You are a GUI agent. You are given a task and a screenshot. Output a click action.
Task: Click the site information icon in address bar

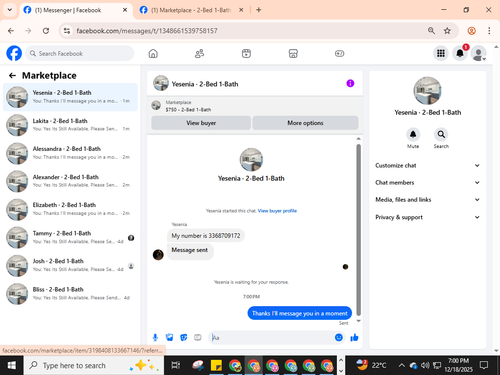click(x=67, y=31)
